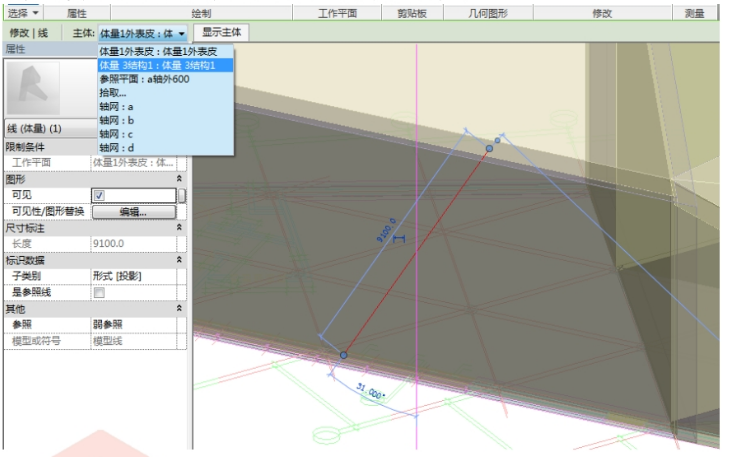Image resolution: width=730 pixels, height=457 pixels.
Task: Click the 绘制 ribbon panel label
Action: tap(201, 13)
